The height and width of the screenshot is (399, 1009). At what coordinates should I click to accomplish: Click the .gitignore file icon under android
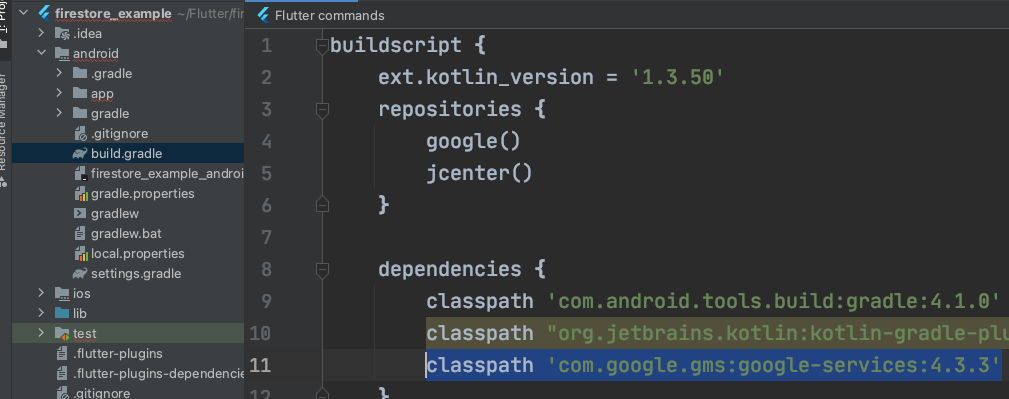(x=80, y=133)
